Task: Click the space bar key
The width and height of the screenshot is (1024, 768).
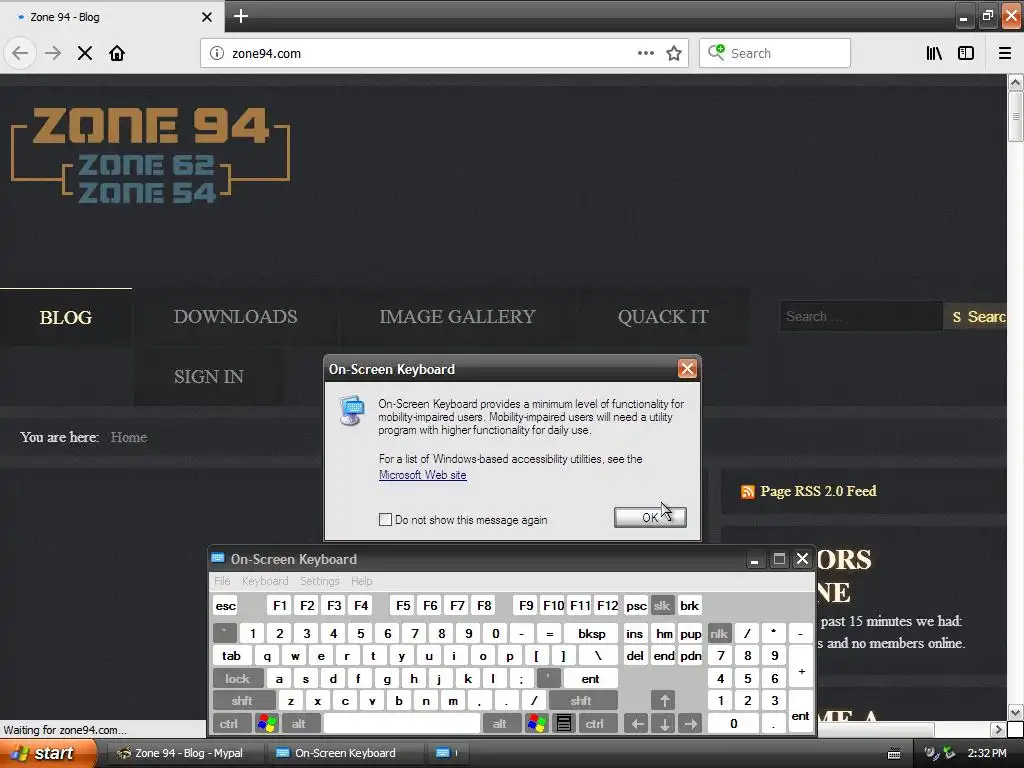Action: click(x=402, y=724)
